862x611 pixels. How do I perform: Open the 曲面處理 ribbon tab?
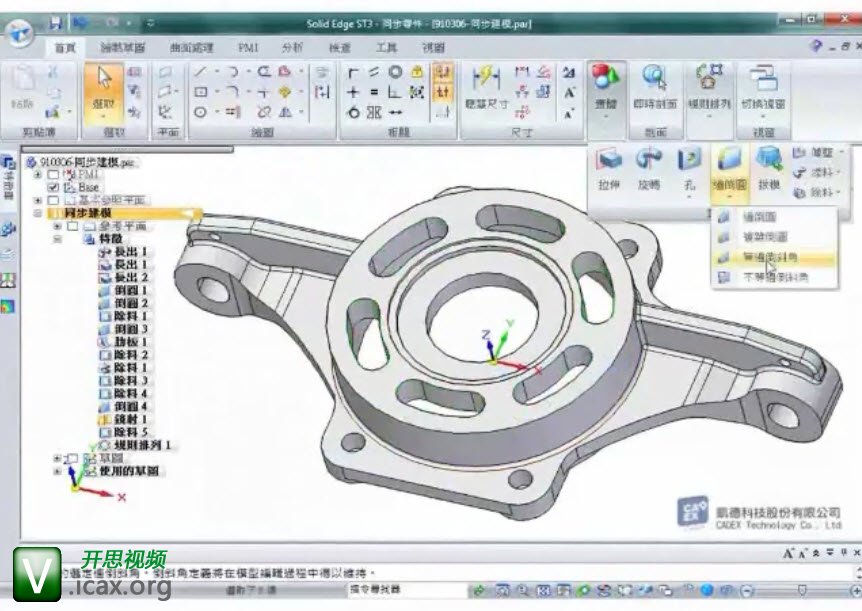pos(191,47)
